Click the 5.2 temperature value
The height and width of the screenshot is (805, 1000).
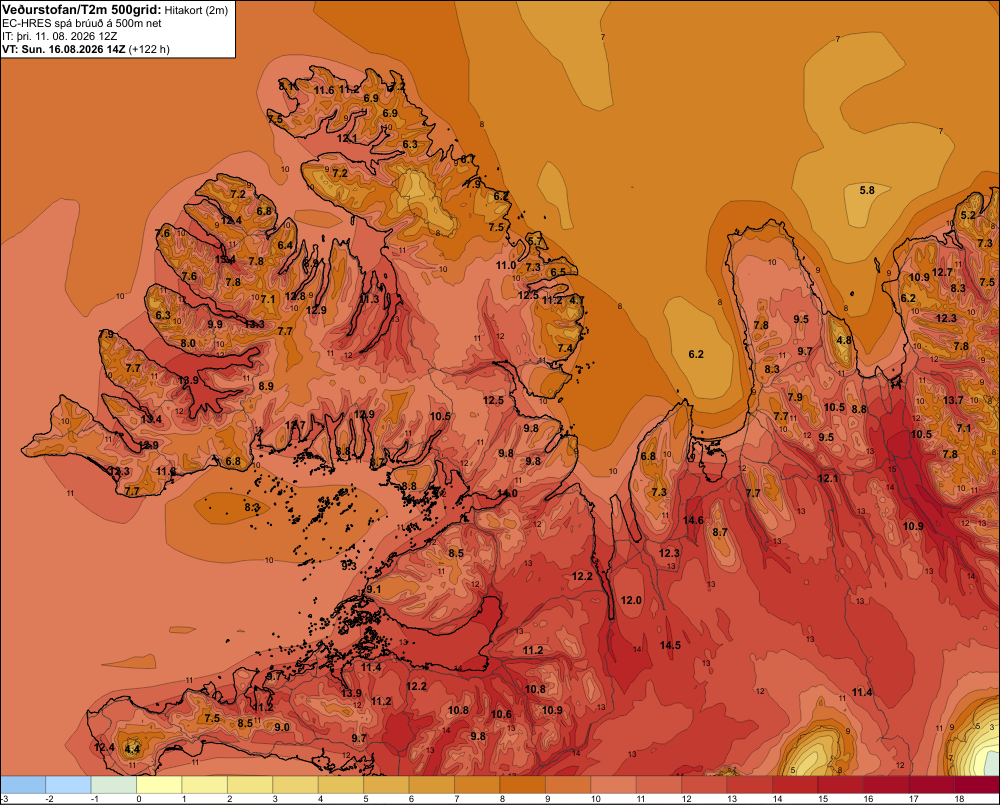(968, 215)
